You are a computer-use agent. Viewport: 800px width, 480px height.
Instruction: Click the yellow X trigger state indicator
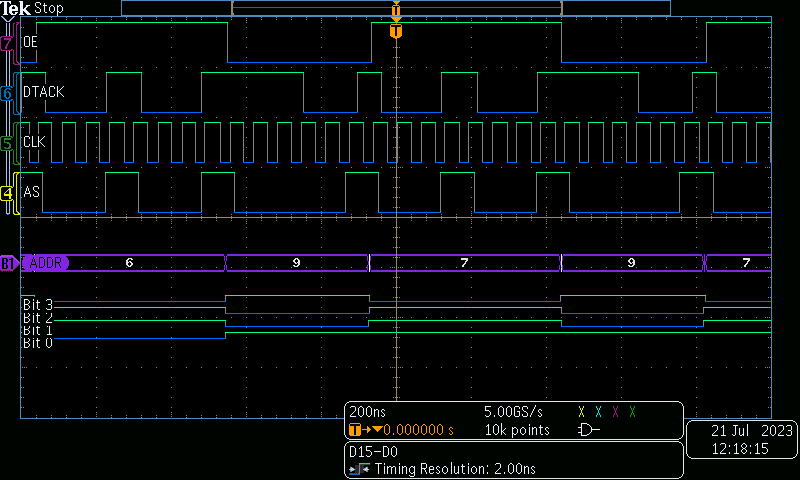pyautogui.click(x=581, y=412)
